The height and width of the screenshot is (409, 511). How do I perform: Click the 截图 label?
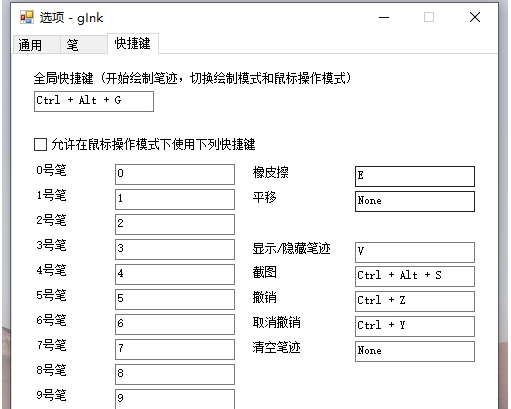[264, 272]
